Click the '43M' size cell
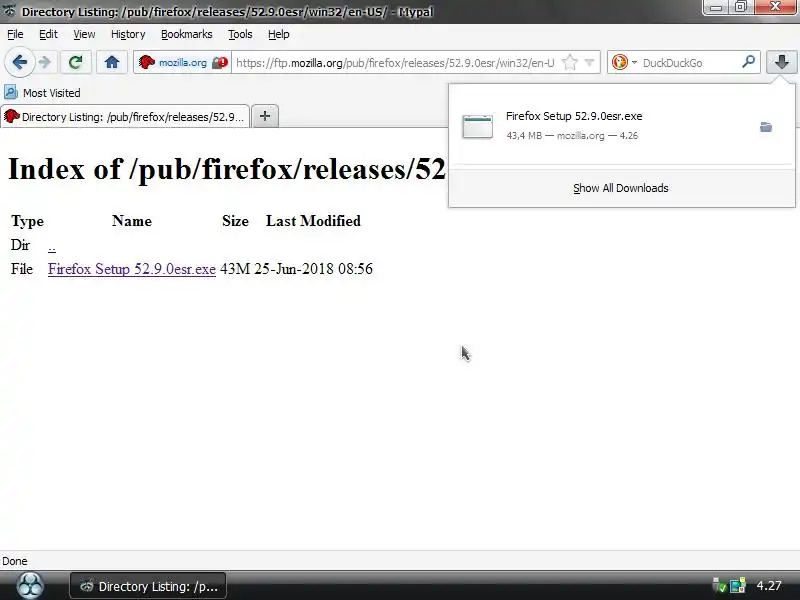This screenshot has width=800, height=600. point(235,269)
